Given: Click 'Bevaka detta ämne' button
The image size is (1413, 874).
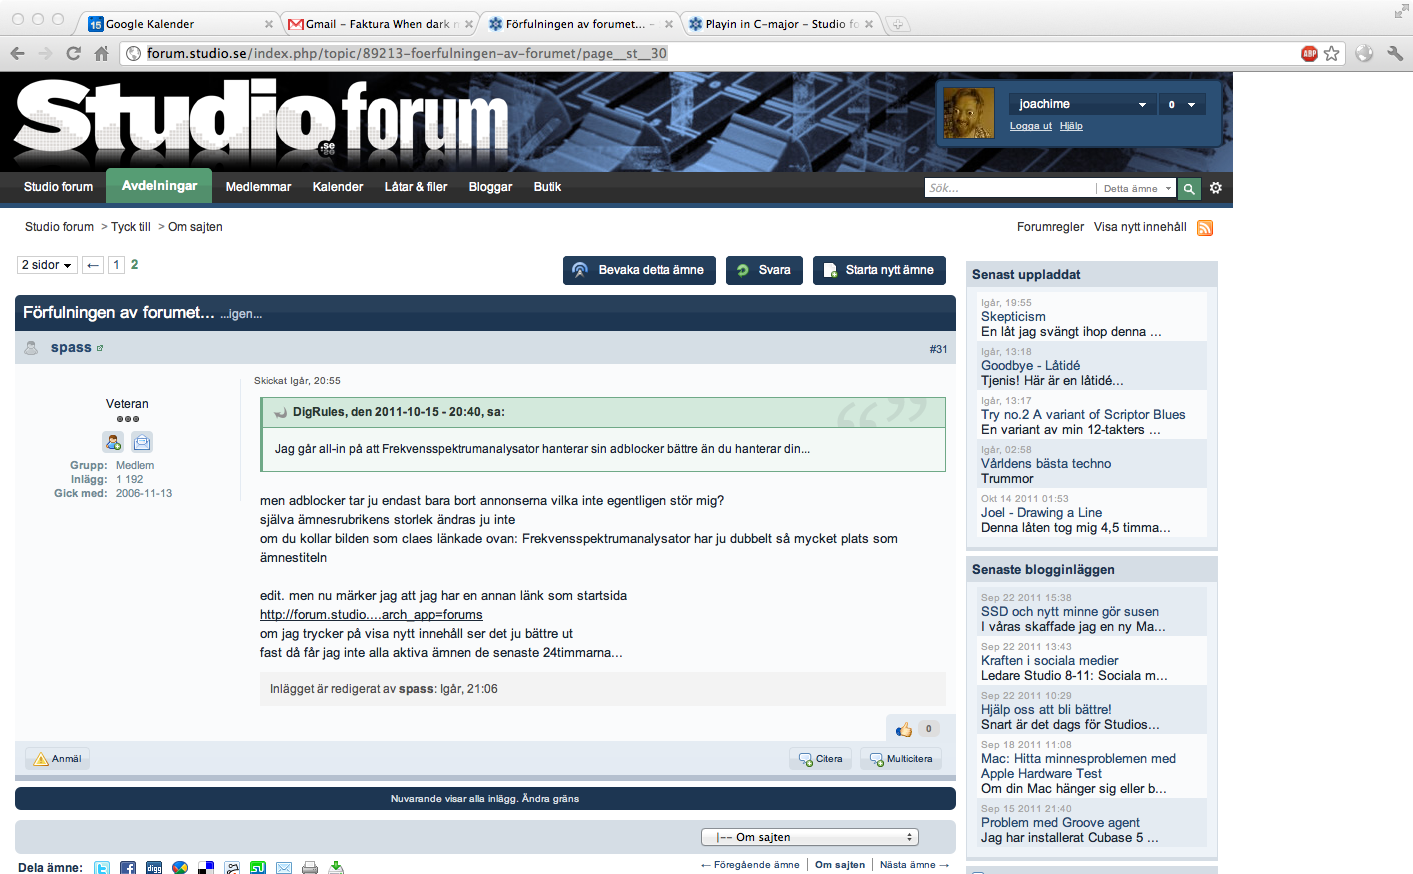Looking at the screenshot, I should [639, 270].
